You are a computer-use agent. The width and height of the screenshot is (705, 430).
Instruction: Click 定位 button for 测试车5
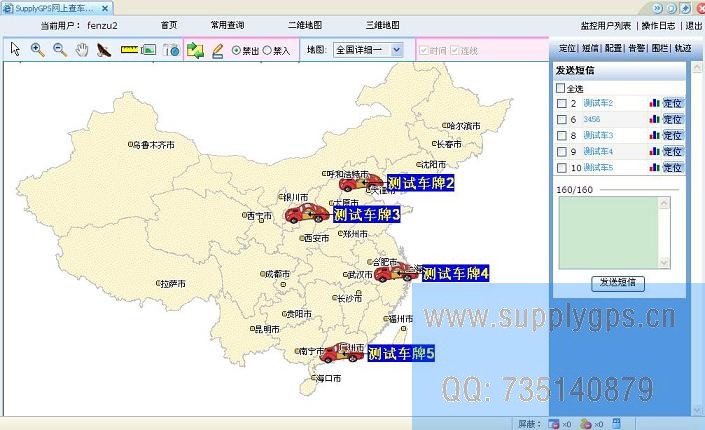click(x=673, y=167)
